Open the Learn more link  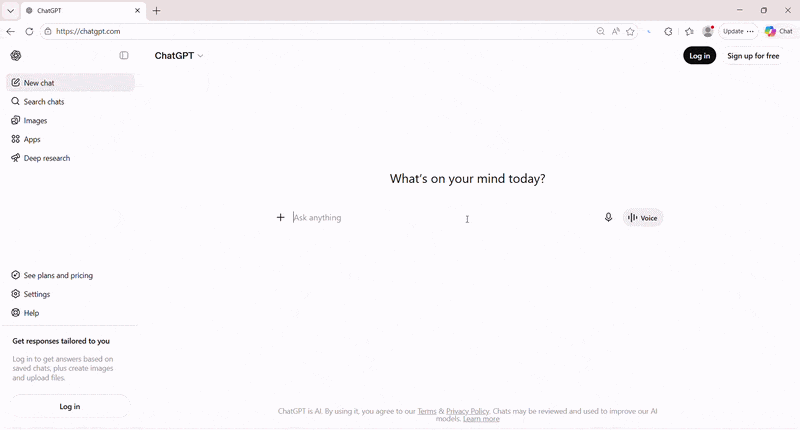[481, 419]
